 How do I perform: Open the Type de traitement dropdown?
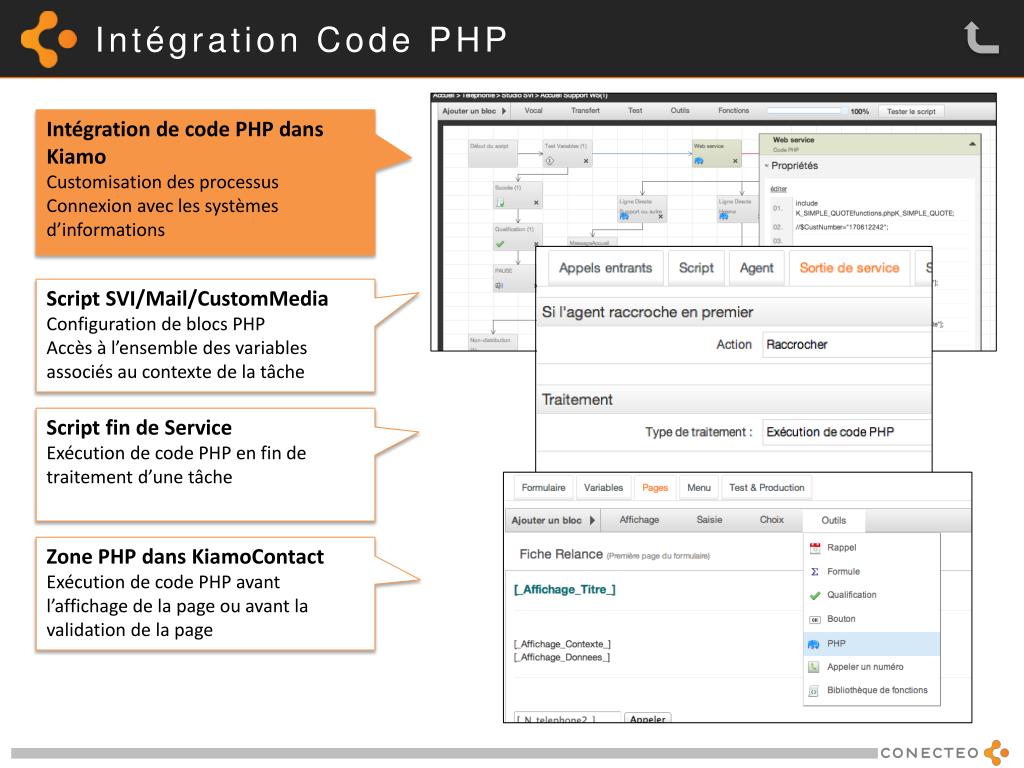click(x=846, y=432)
